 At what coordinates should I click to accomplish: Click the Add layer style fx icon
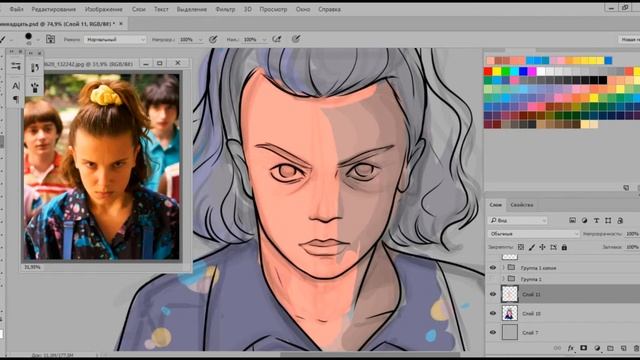571,348
